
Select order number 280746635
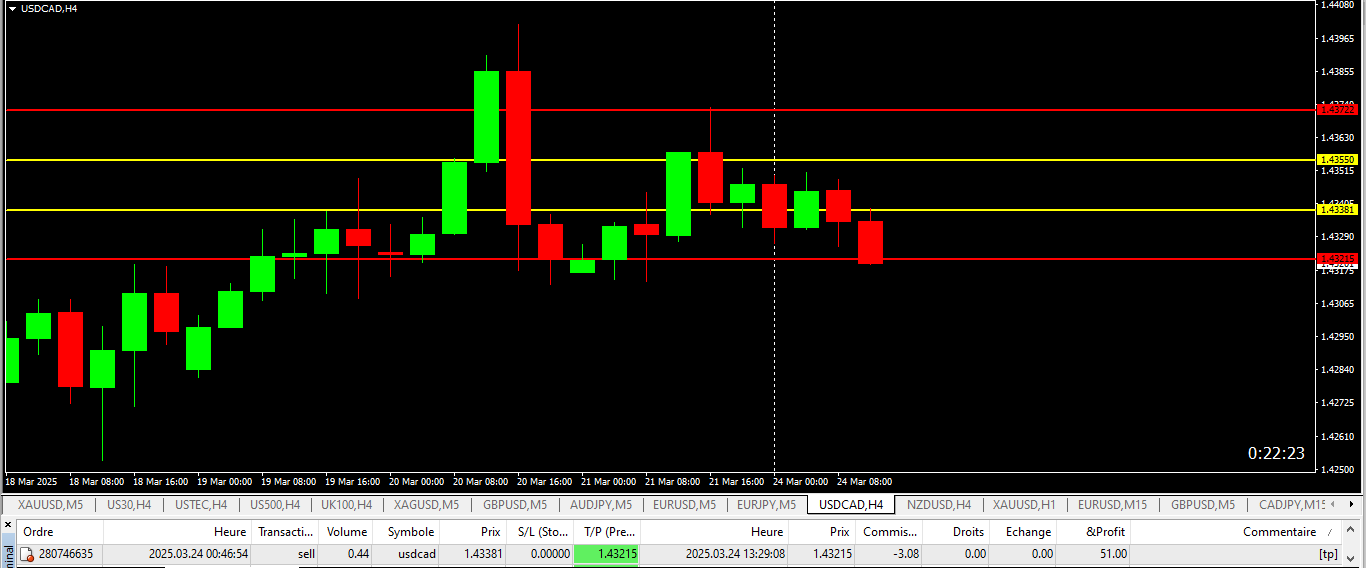click(x=66, y=554)
